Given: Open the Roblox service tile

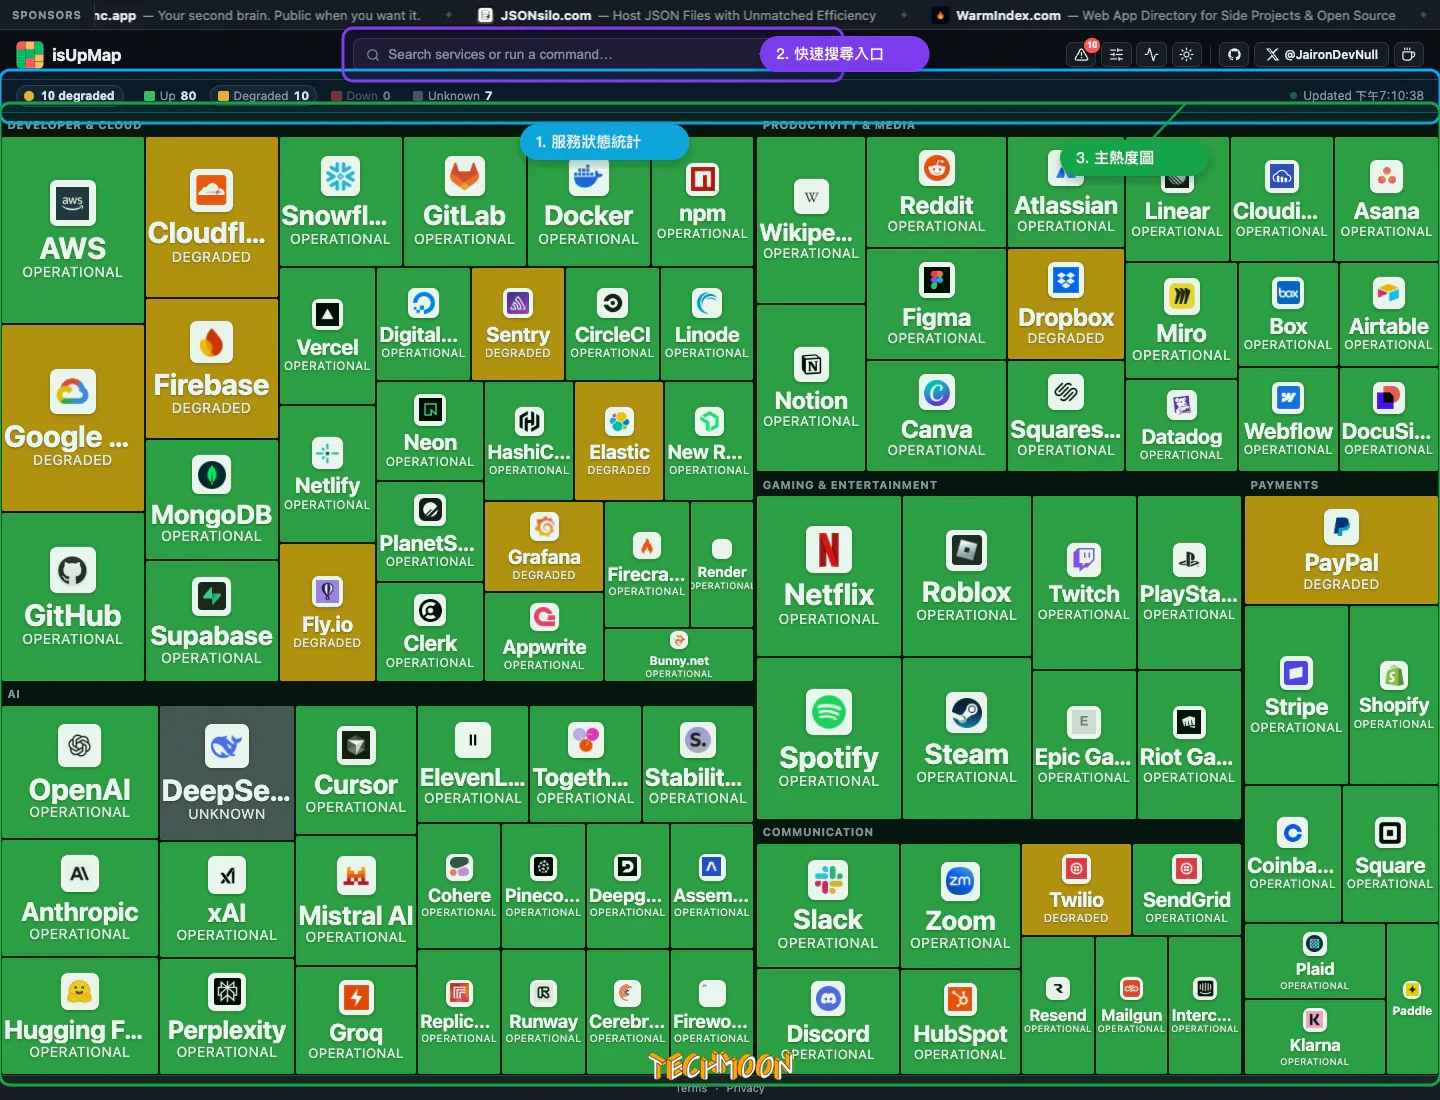Looking at the screenshot, I should pos(966,576).
